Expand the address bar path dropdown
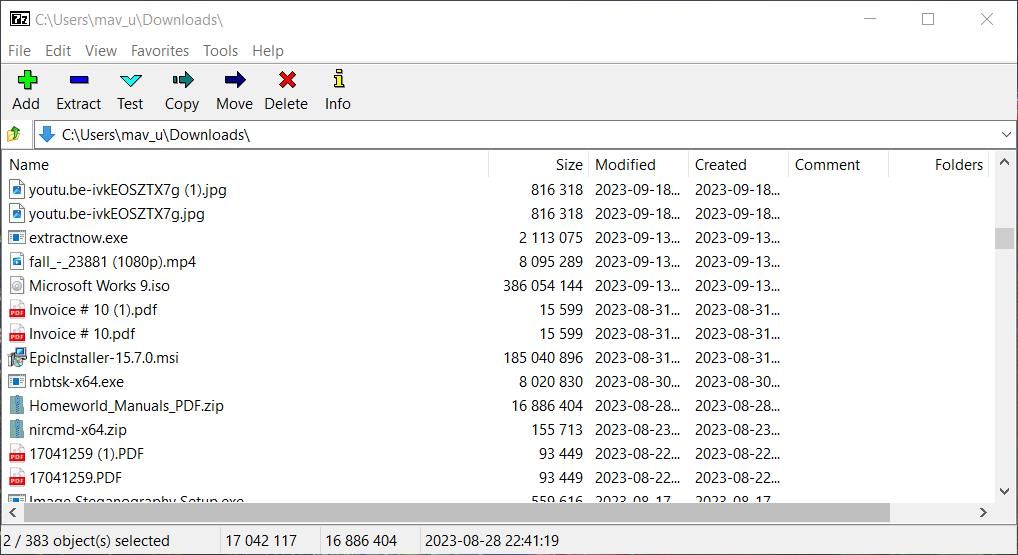The height and width of the screenshot is (555, 1018). [1005, 134]
